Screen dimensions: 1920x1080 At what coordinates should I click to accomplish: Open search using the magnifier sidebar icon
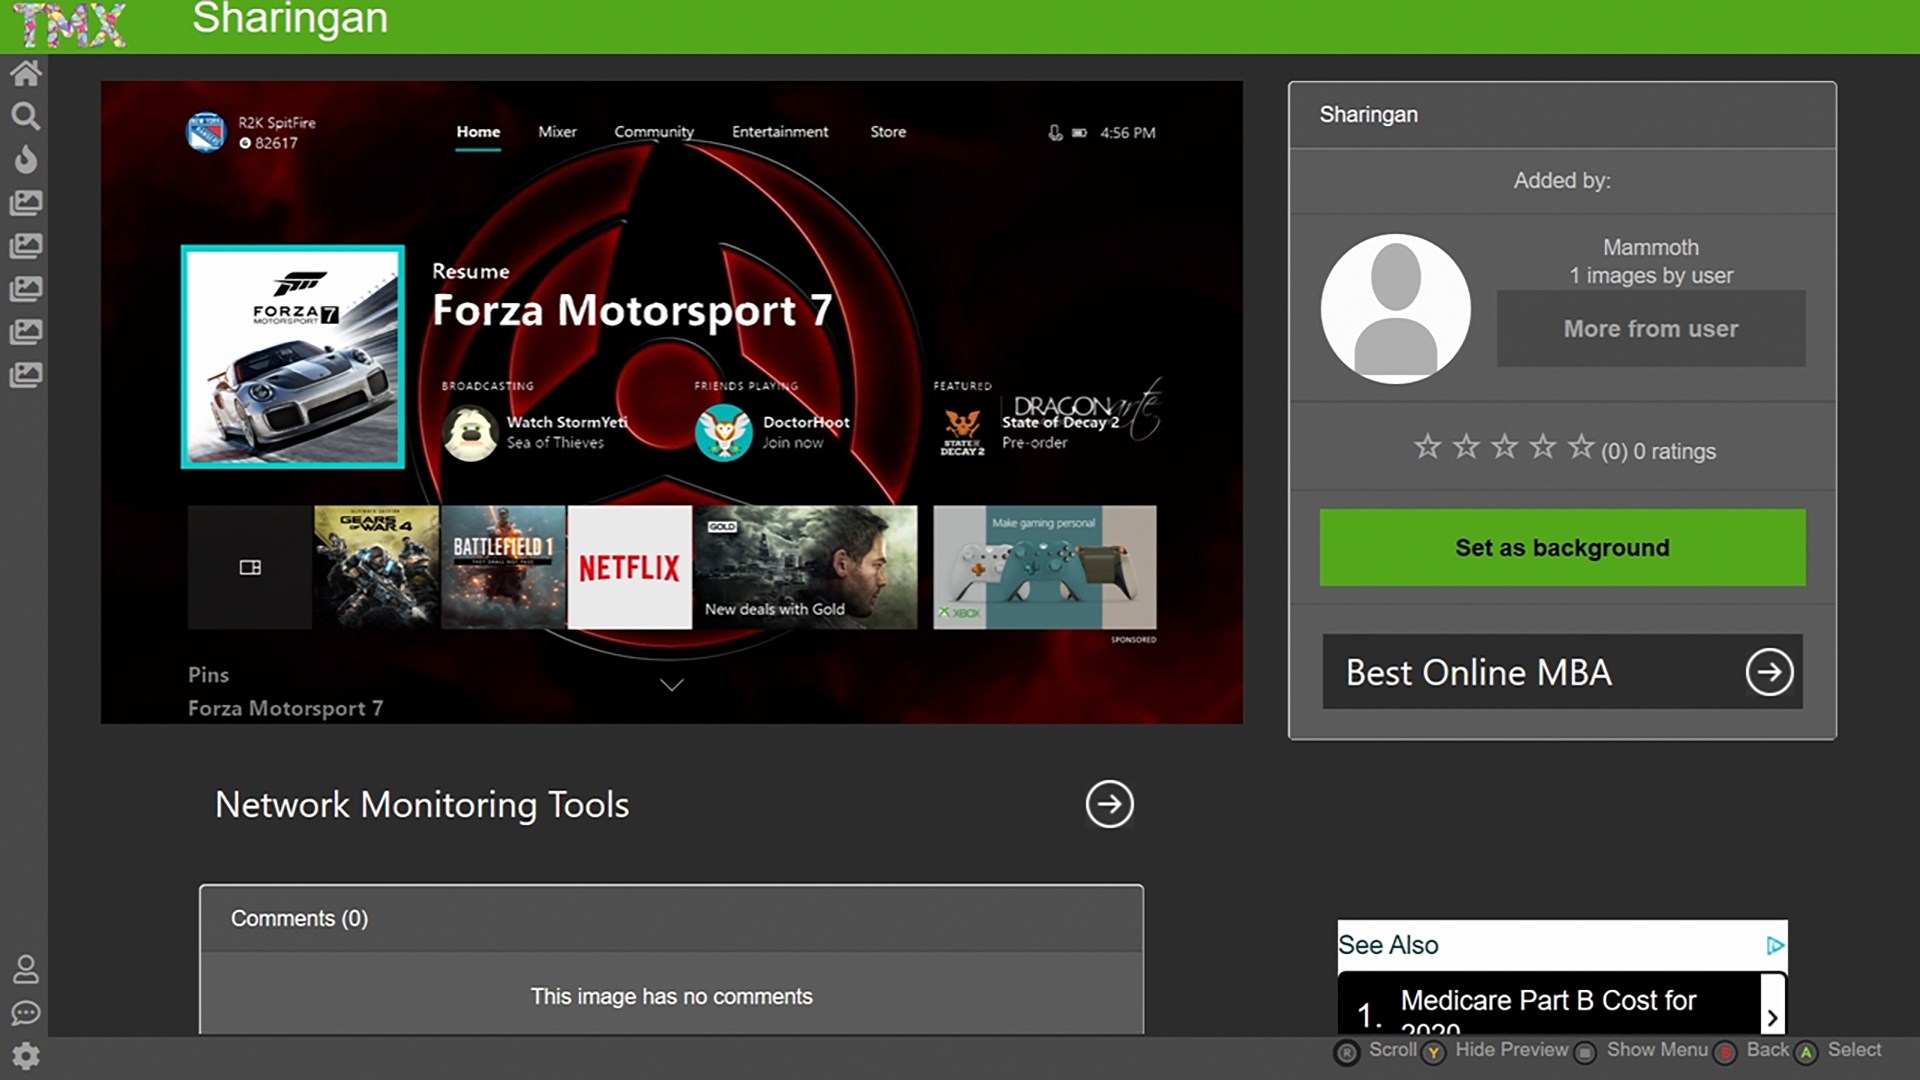[26, 116]
